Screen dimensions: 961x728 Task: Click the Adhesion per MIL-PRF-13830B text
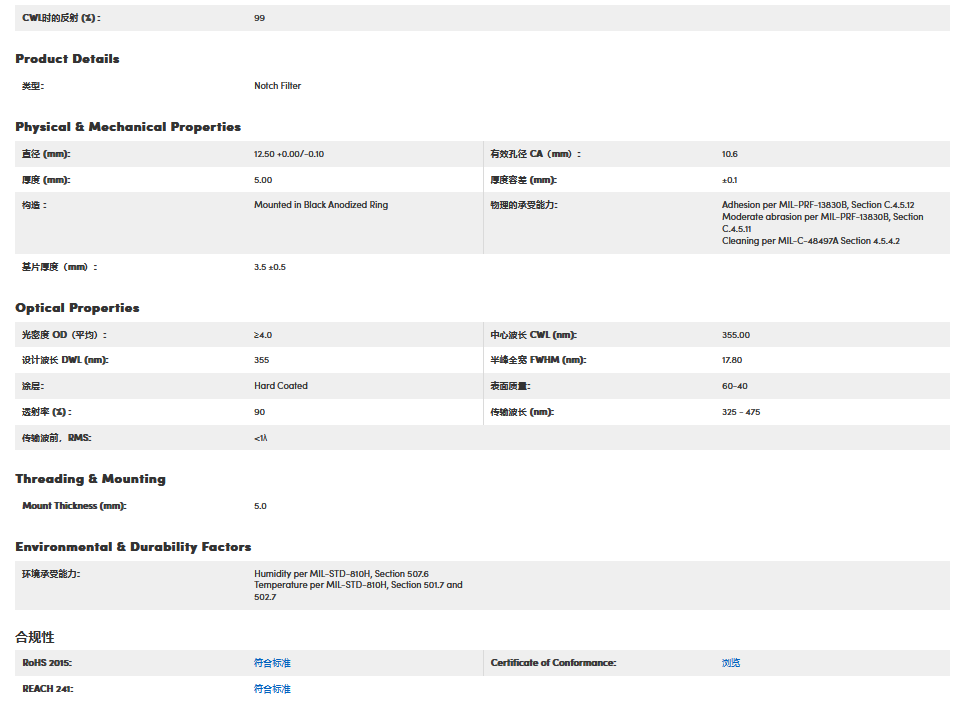818,205
